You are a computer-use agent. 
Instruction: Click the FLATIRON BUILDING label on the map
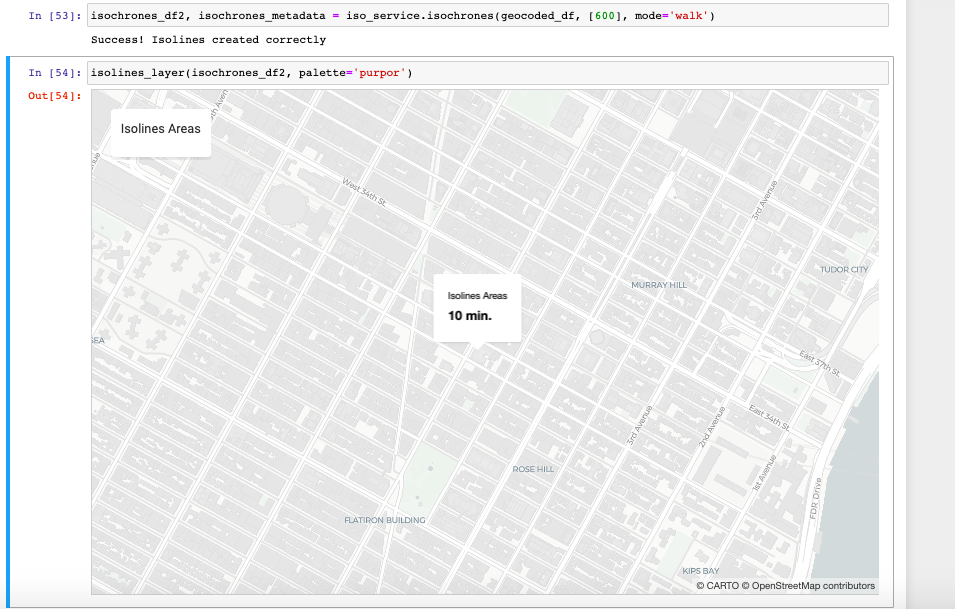385,519
